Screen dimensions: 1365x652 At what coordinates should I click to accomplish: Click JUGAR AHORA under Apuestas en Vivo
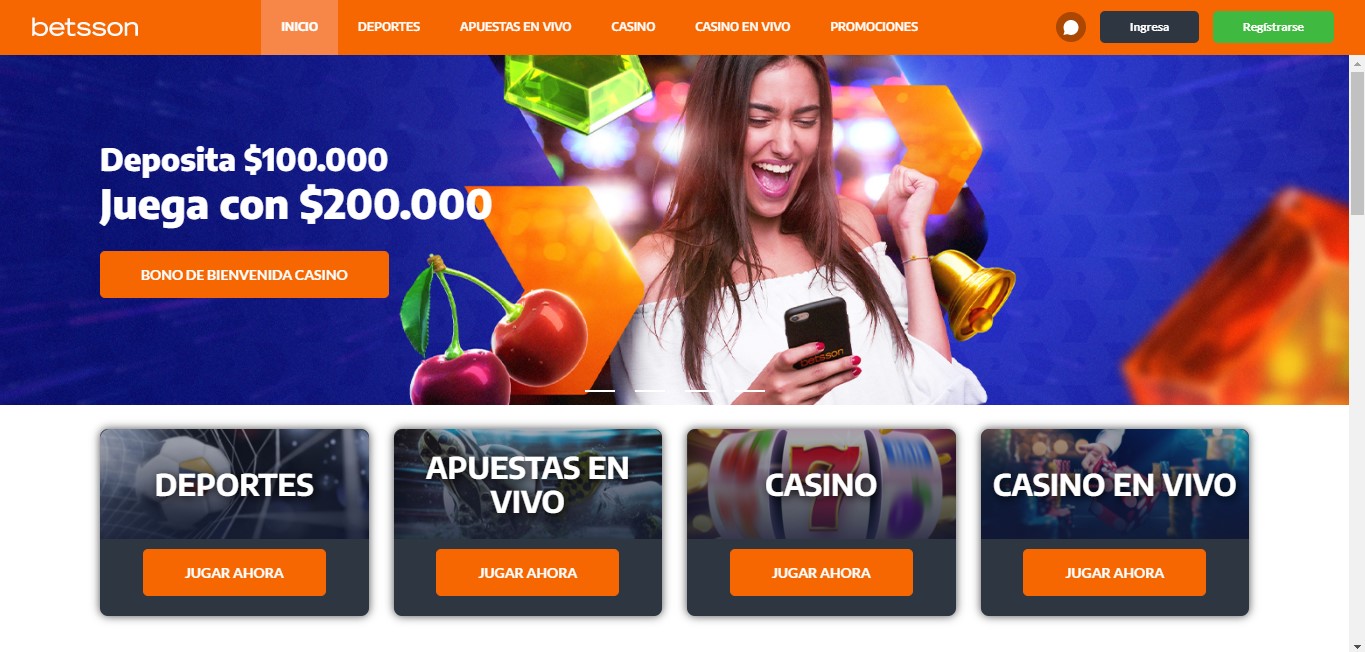pyautogui.click(x=527, y=573)
